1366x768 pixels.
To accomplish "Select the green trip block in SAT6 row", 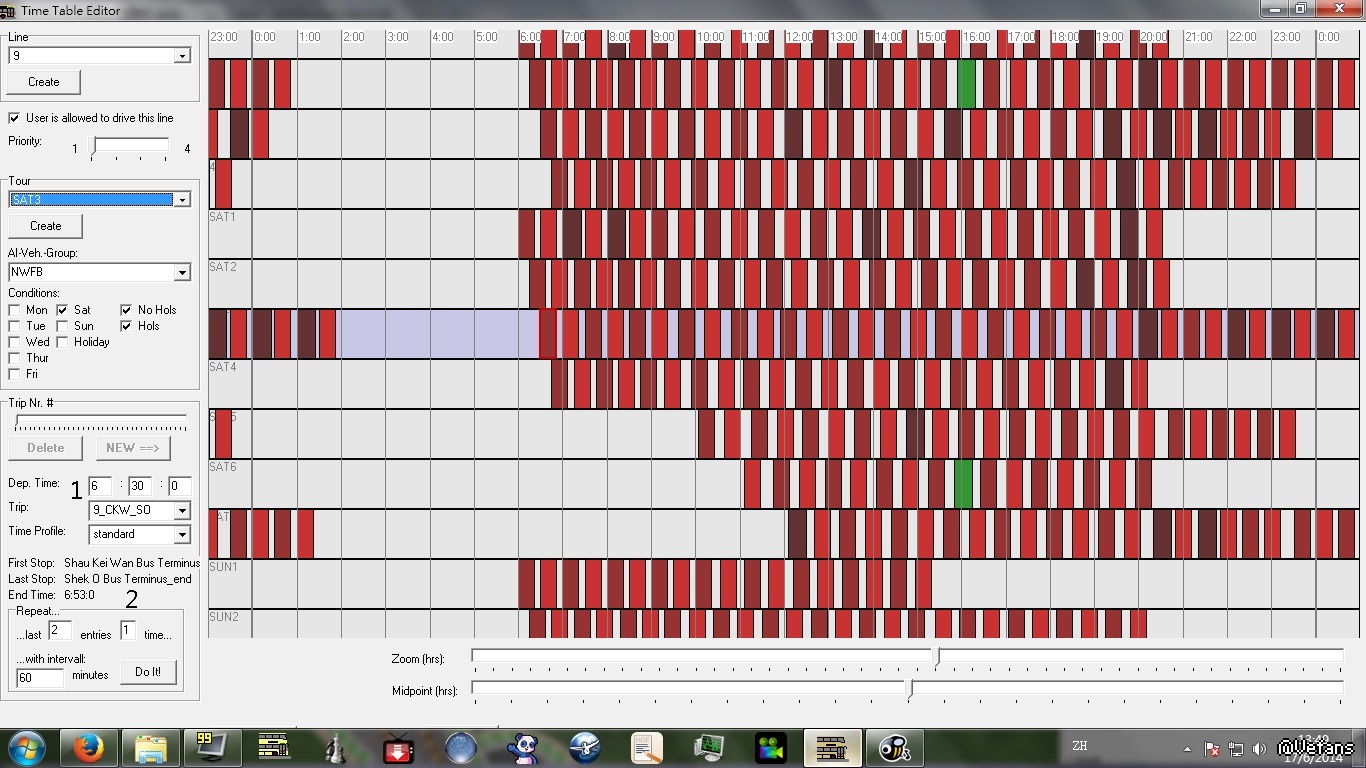I will pyautogui.click(x=963, y=483).
